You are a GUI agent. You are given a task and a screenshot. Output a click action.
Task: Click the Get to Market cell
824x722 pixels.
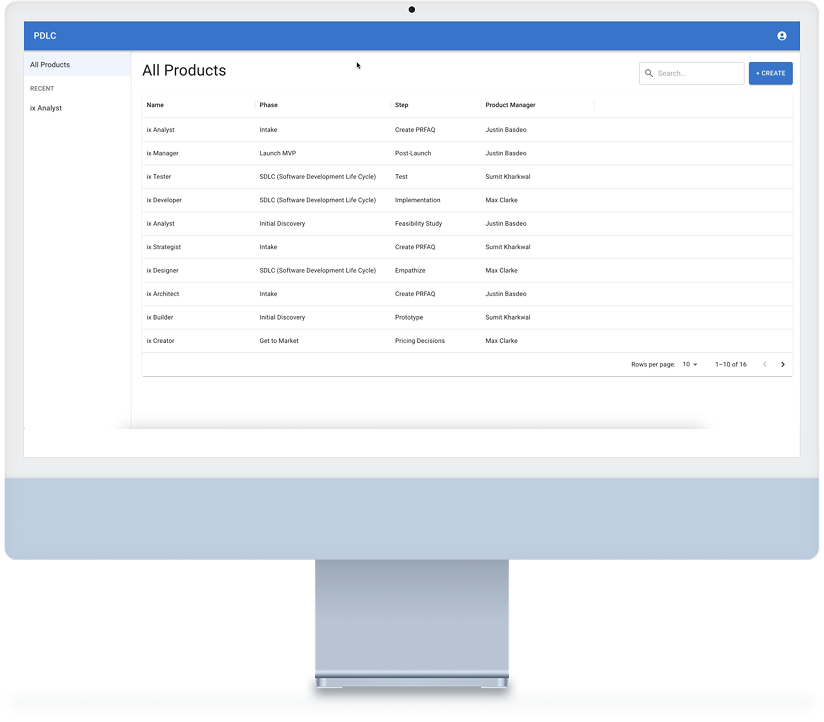tap(279, 341)
